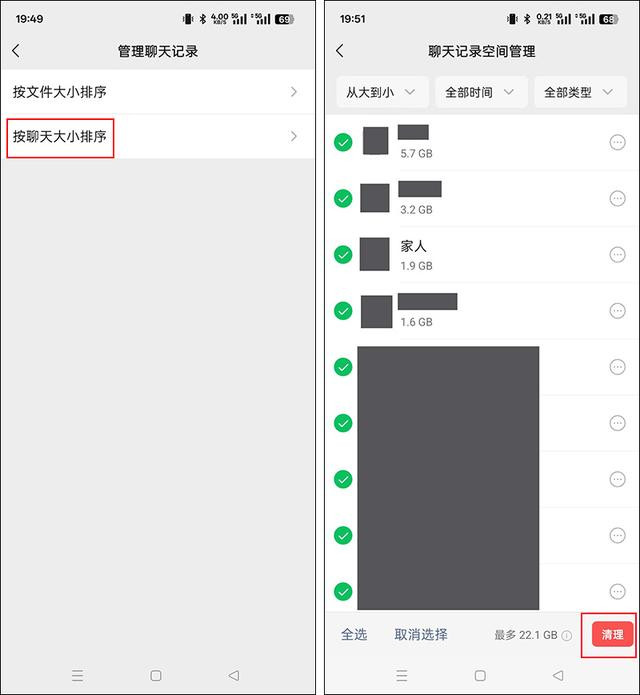
Task: Tap the red 清理 button
Action: pyautogui.click(x=612, y=634)
